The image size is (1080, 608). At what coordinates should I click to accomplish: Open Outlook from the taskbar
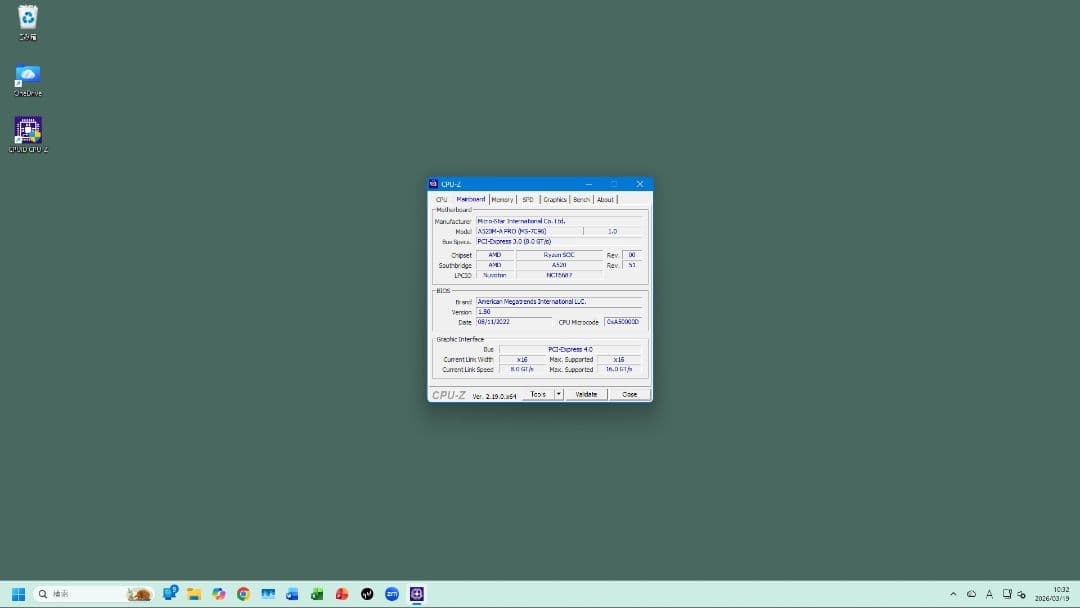pos(293,594)
